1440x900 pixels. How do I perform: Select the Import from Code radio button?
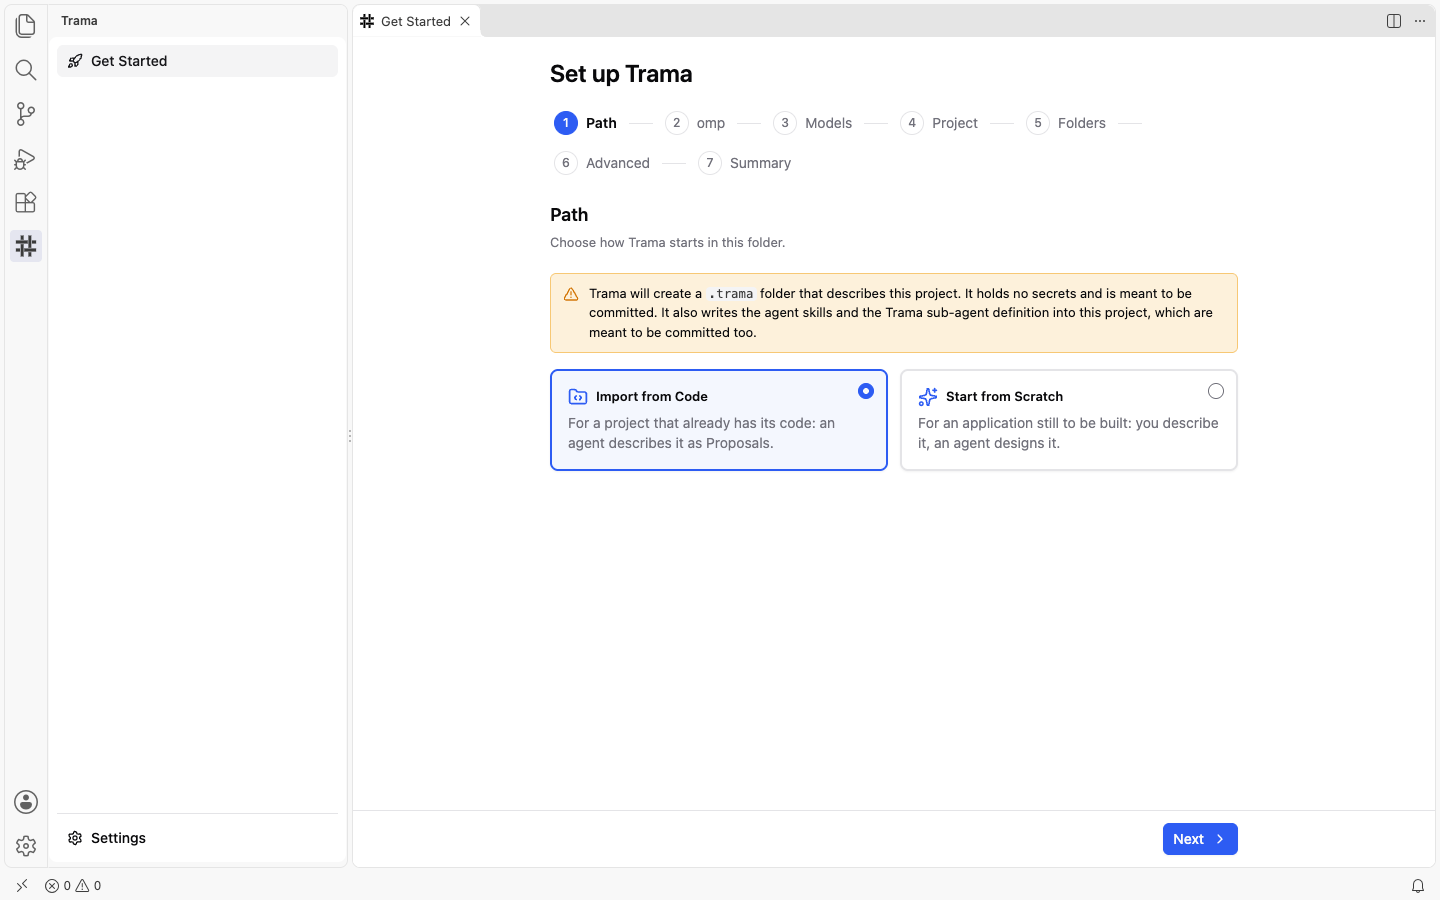click(x=866, y=391)
